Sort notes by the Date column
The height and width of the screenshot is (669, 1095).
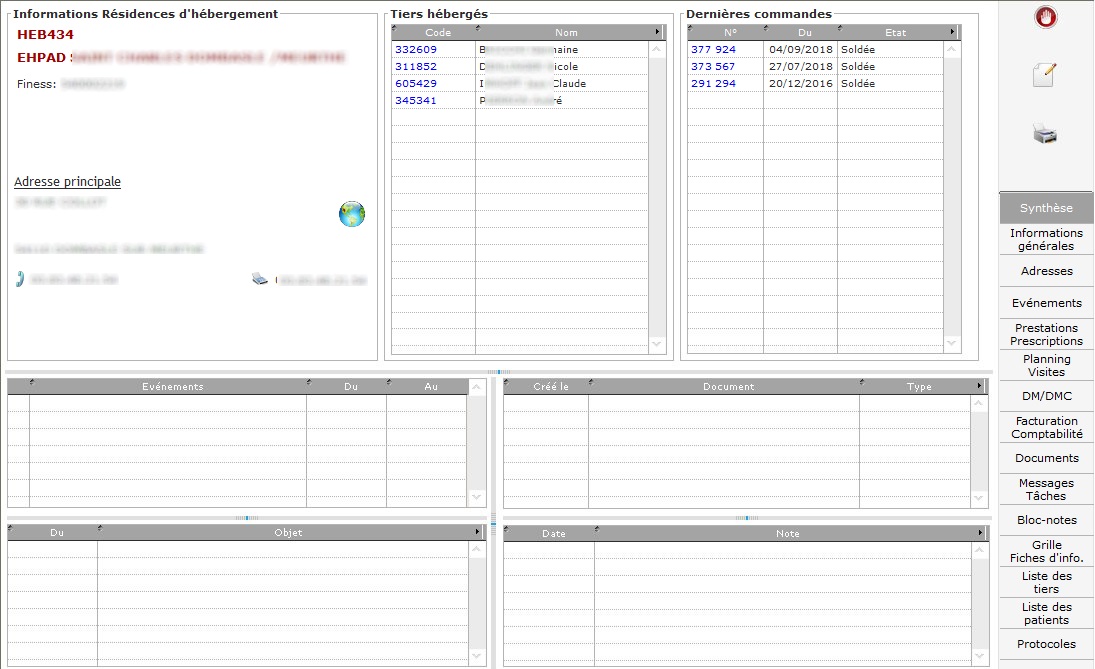(x=549, y=533)
